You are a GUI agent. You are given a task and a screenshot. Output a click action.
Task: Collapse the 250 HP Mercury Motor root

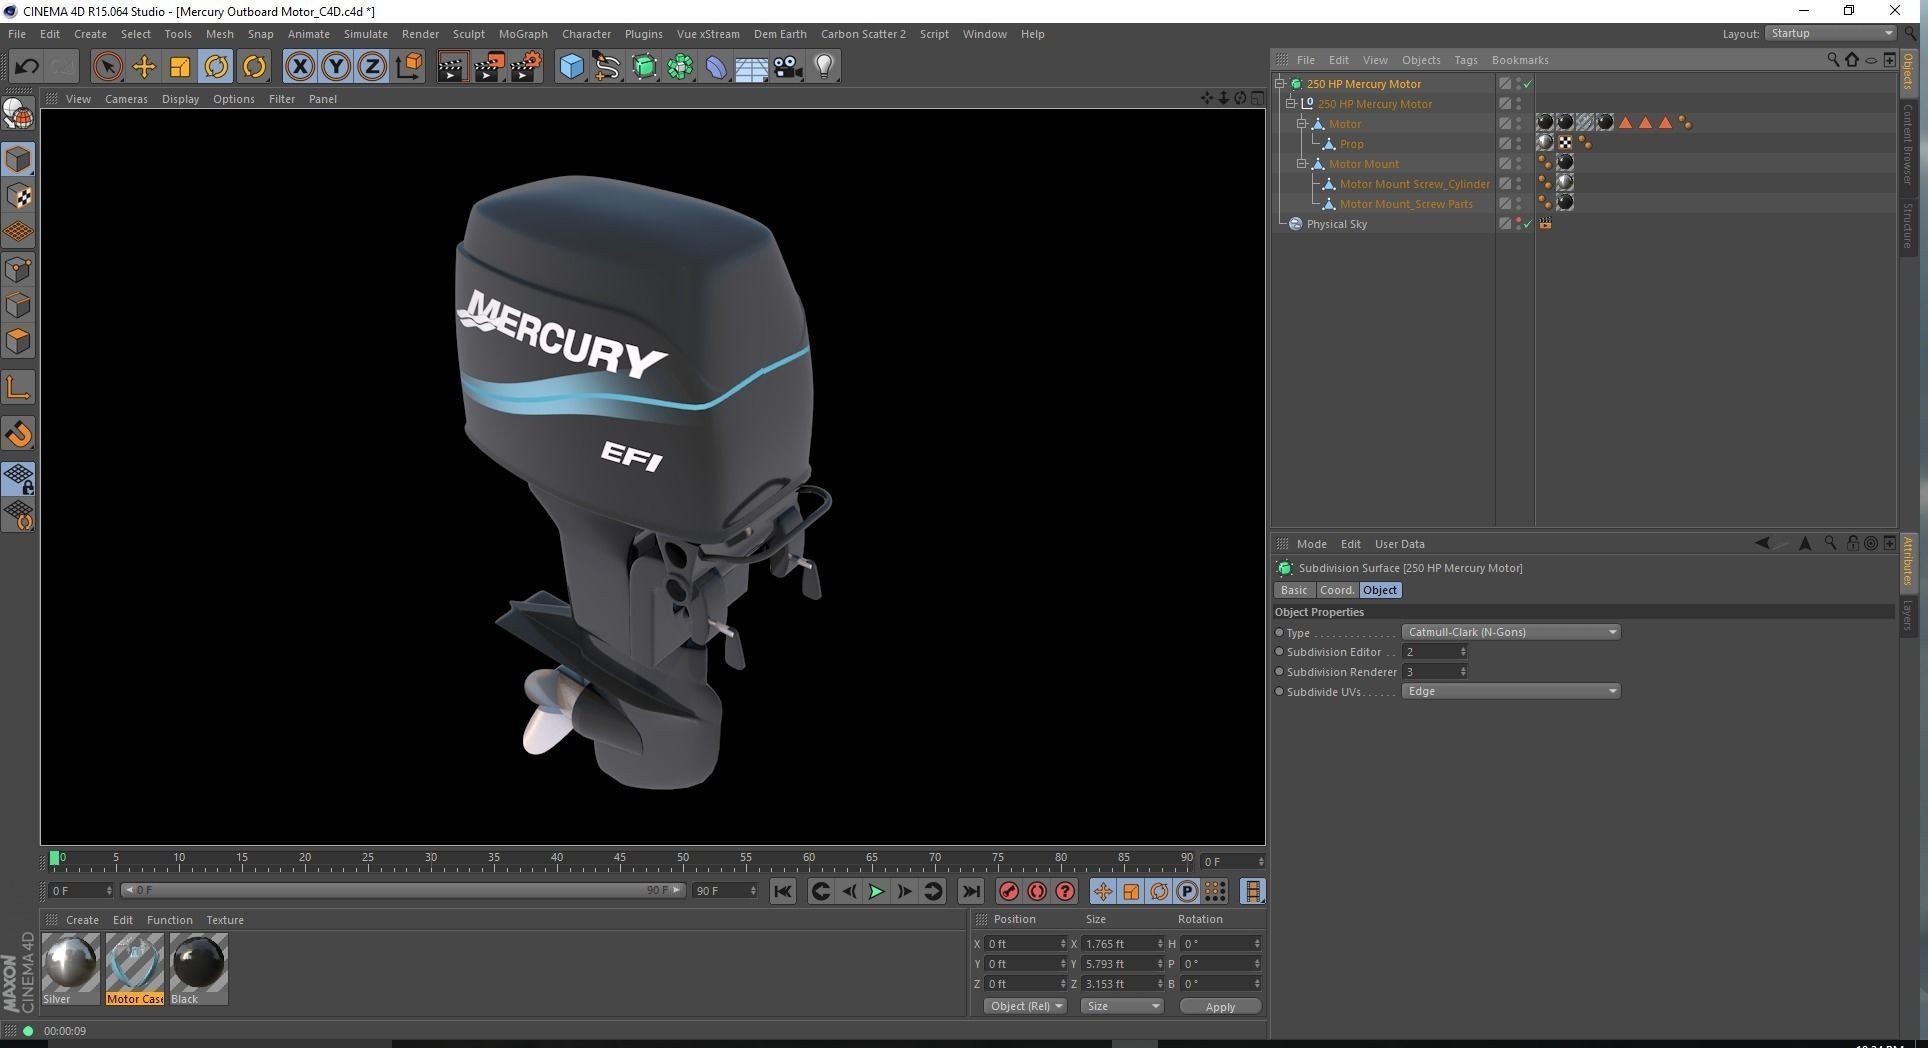point(1280,84)
